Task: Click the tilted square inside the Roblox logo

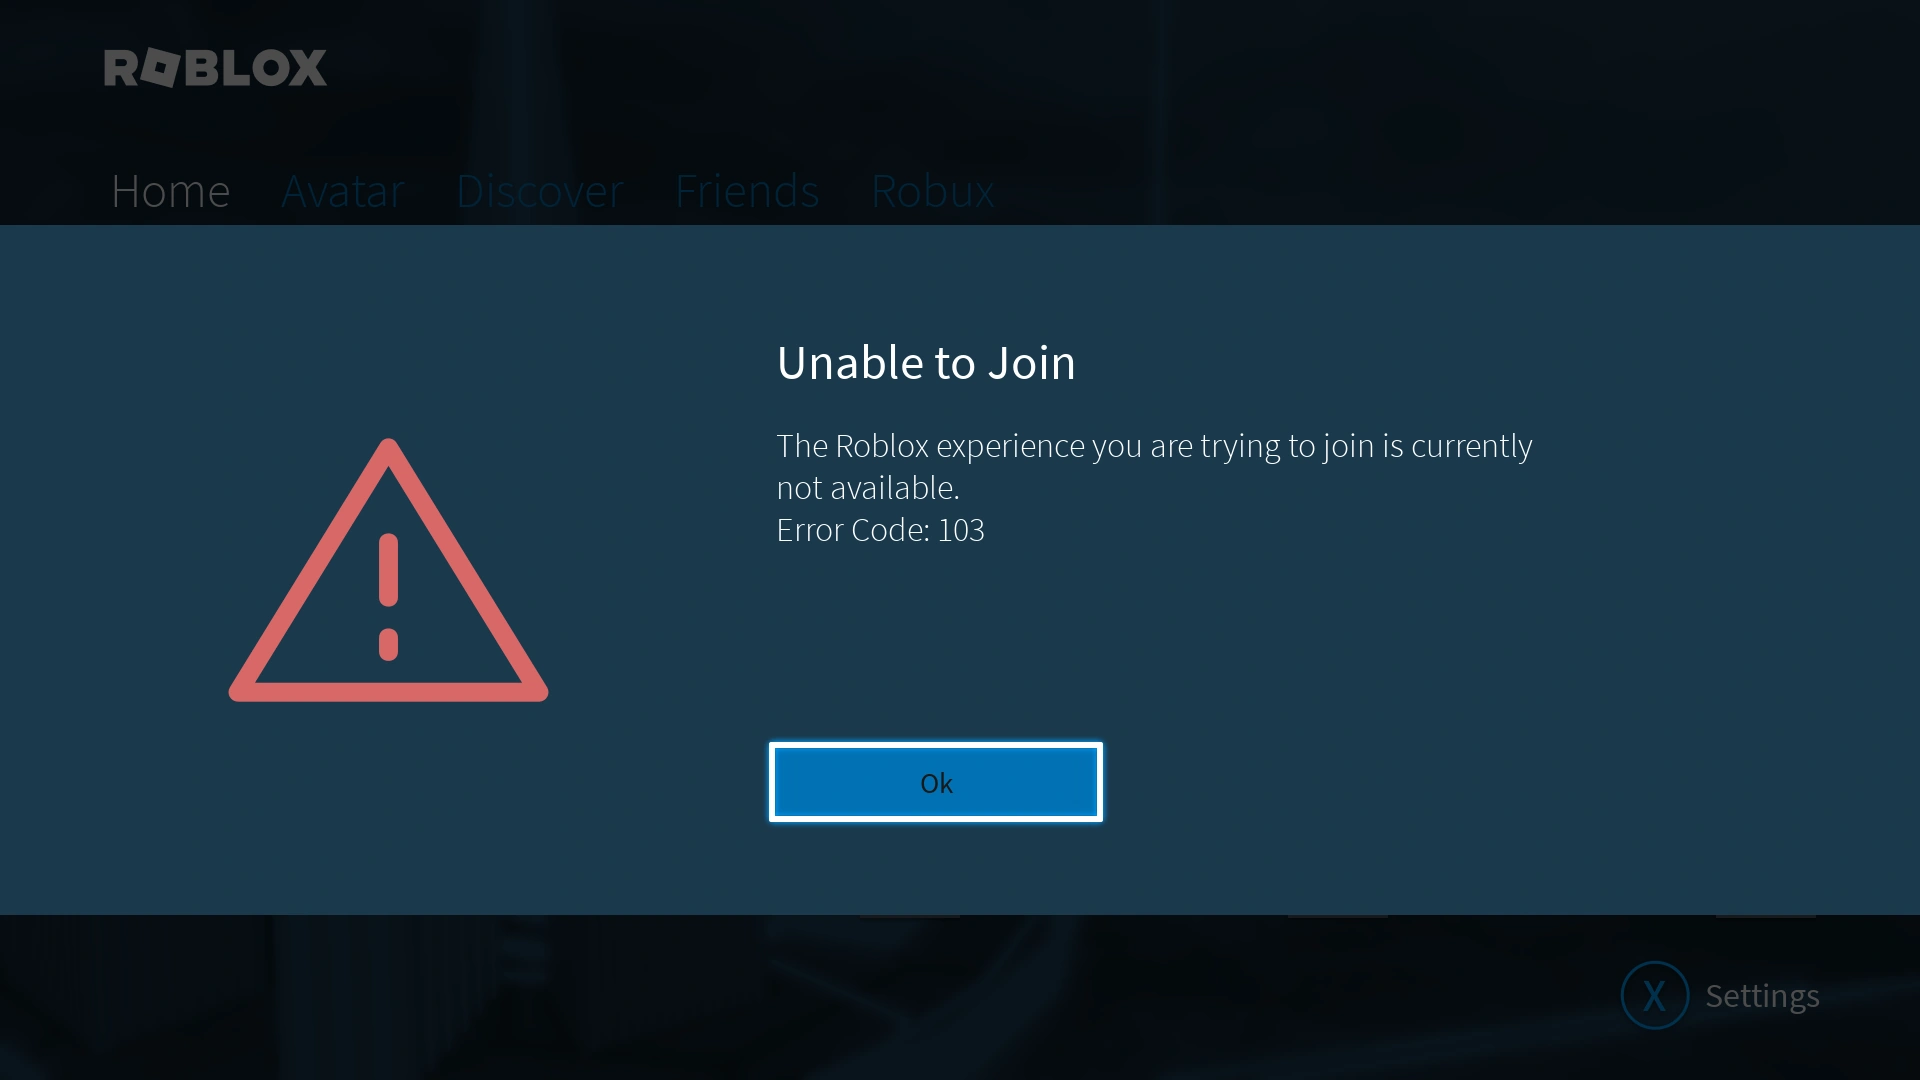Action: 161,68
